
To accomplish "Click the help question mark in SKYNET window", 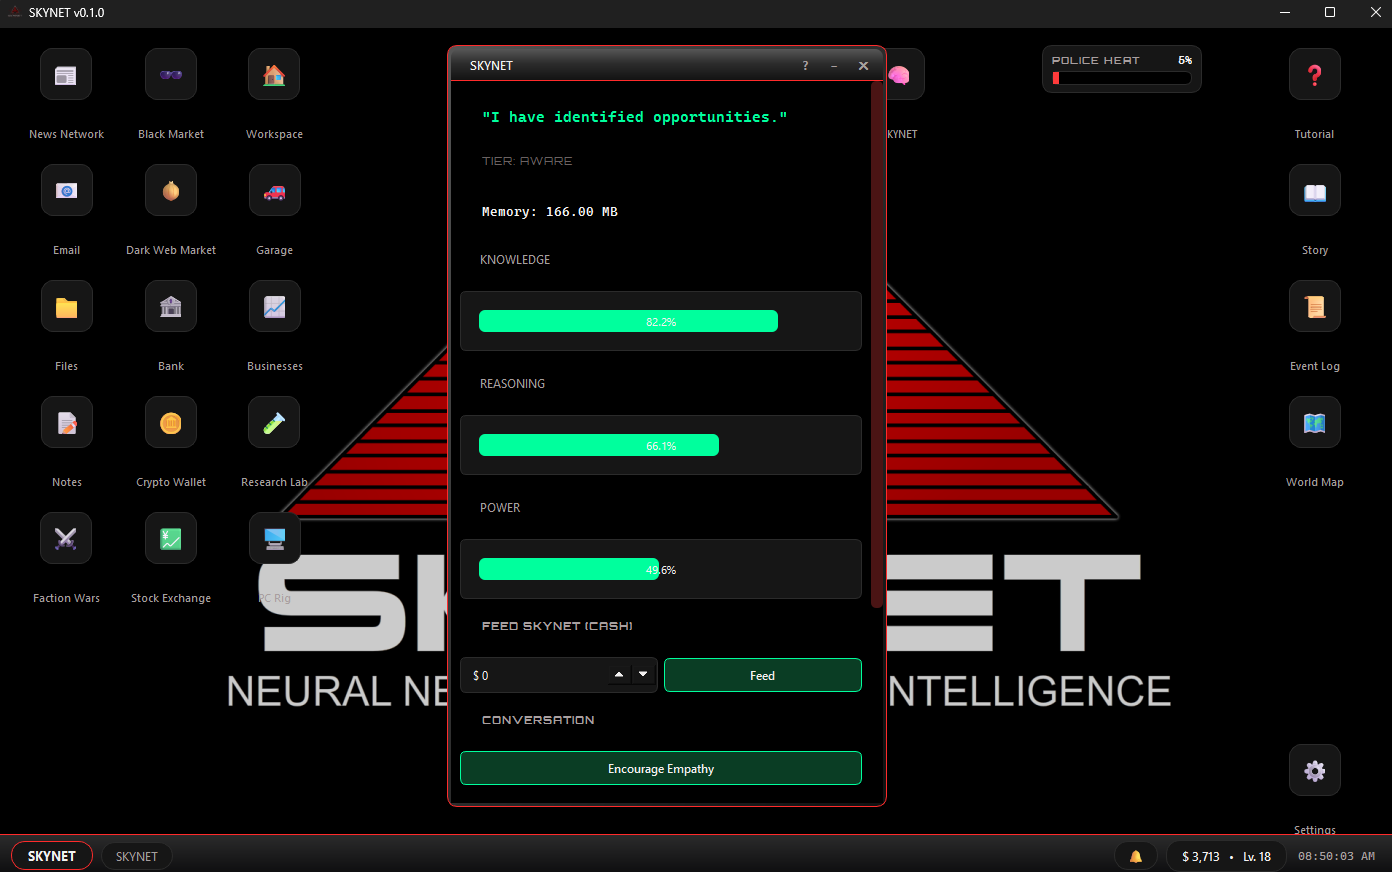I will pyautogui.click(x=805, y=66).
